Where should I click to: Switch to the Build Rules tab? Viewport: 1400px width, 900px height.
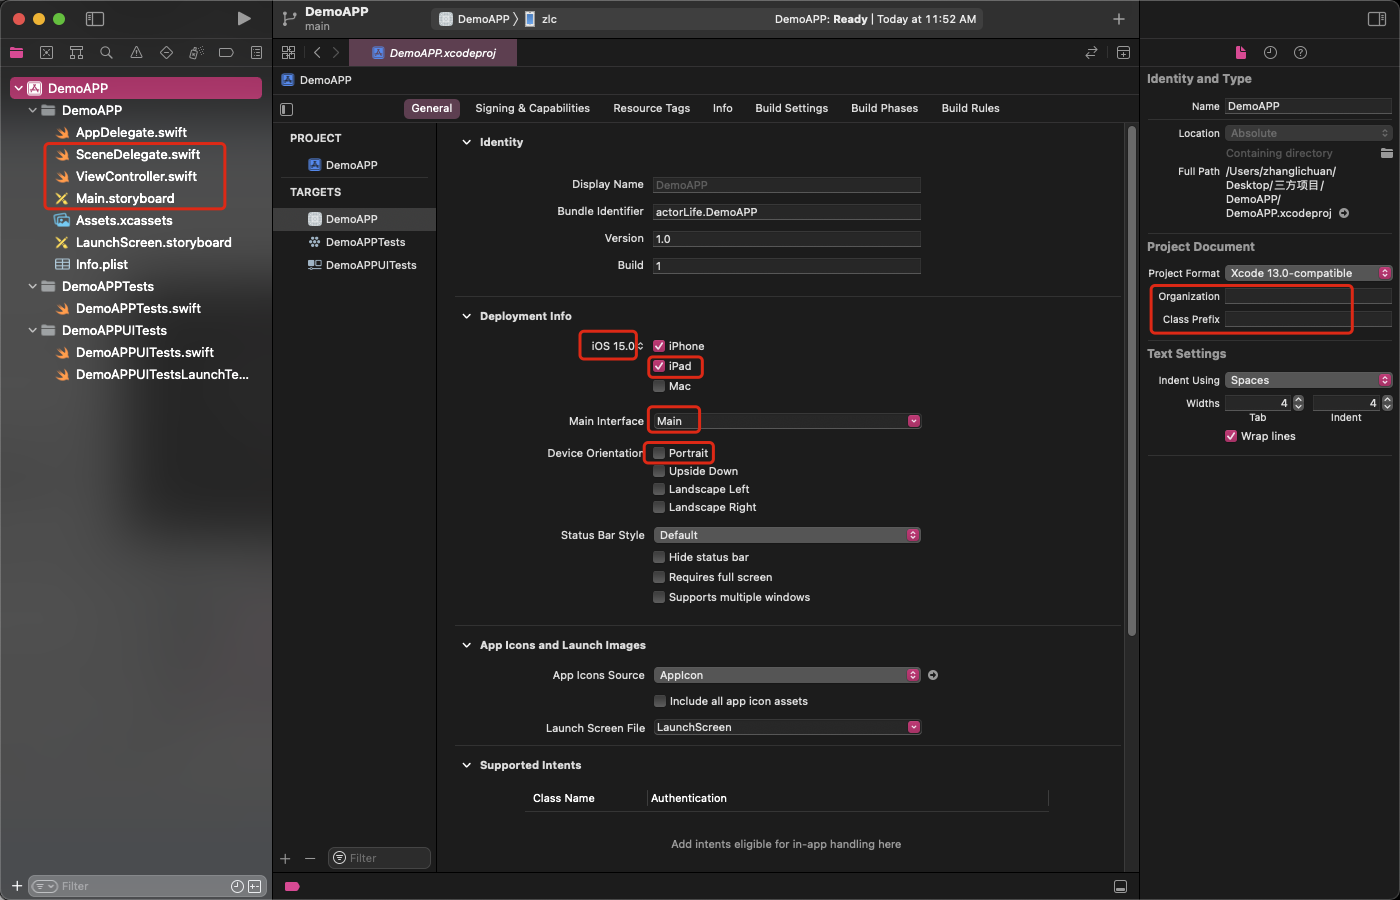point(970,108)
